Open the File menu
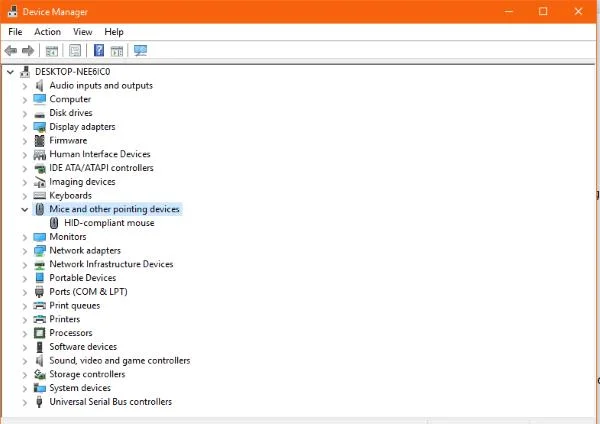This screenshot has height=424, width=600. (15, 32)
